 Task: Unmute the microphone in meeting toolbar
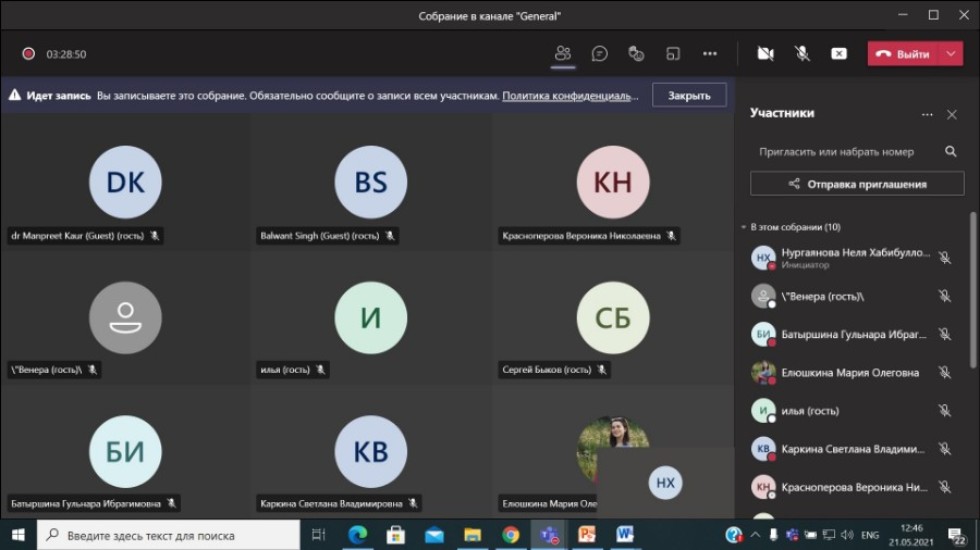tap(802, 54)
